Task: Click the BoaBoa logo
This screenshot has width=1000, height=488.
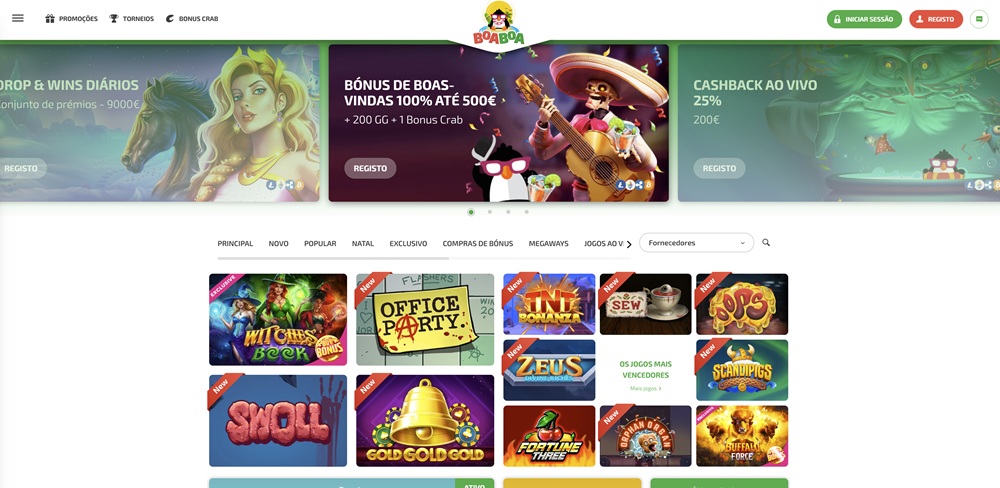Action: pyautogui.click(x=499, y=24)
